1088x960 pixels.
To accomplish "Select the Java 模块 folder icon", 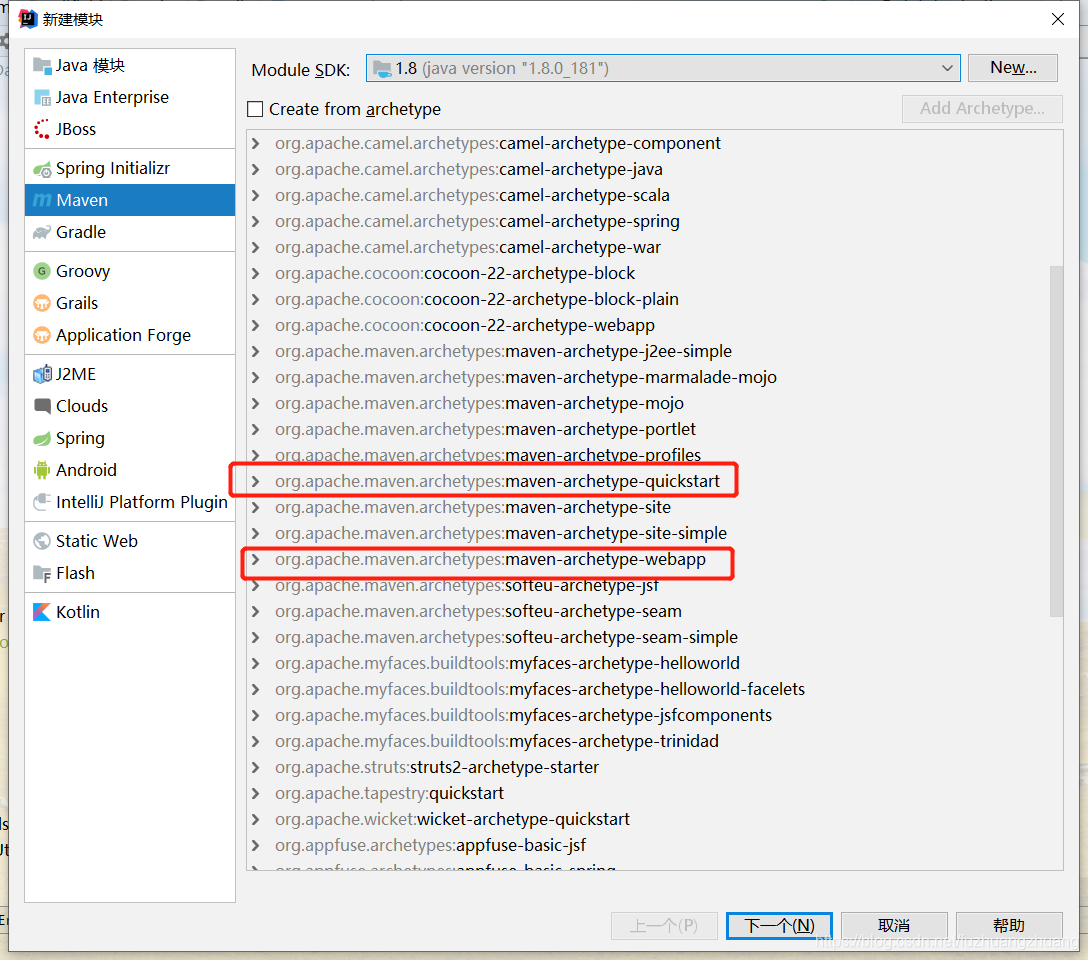I will coord(42,66).
